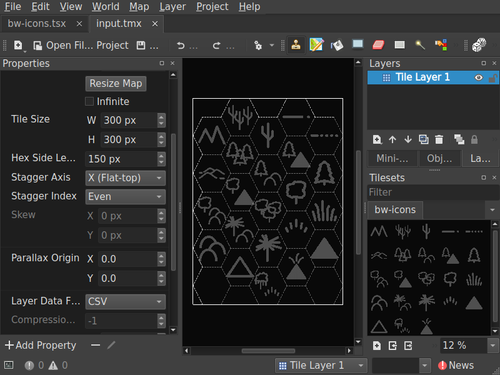
Task: Hide Tile Layer 1 with eye icon
Action: tap(478, 78)
